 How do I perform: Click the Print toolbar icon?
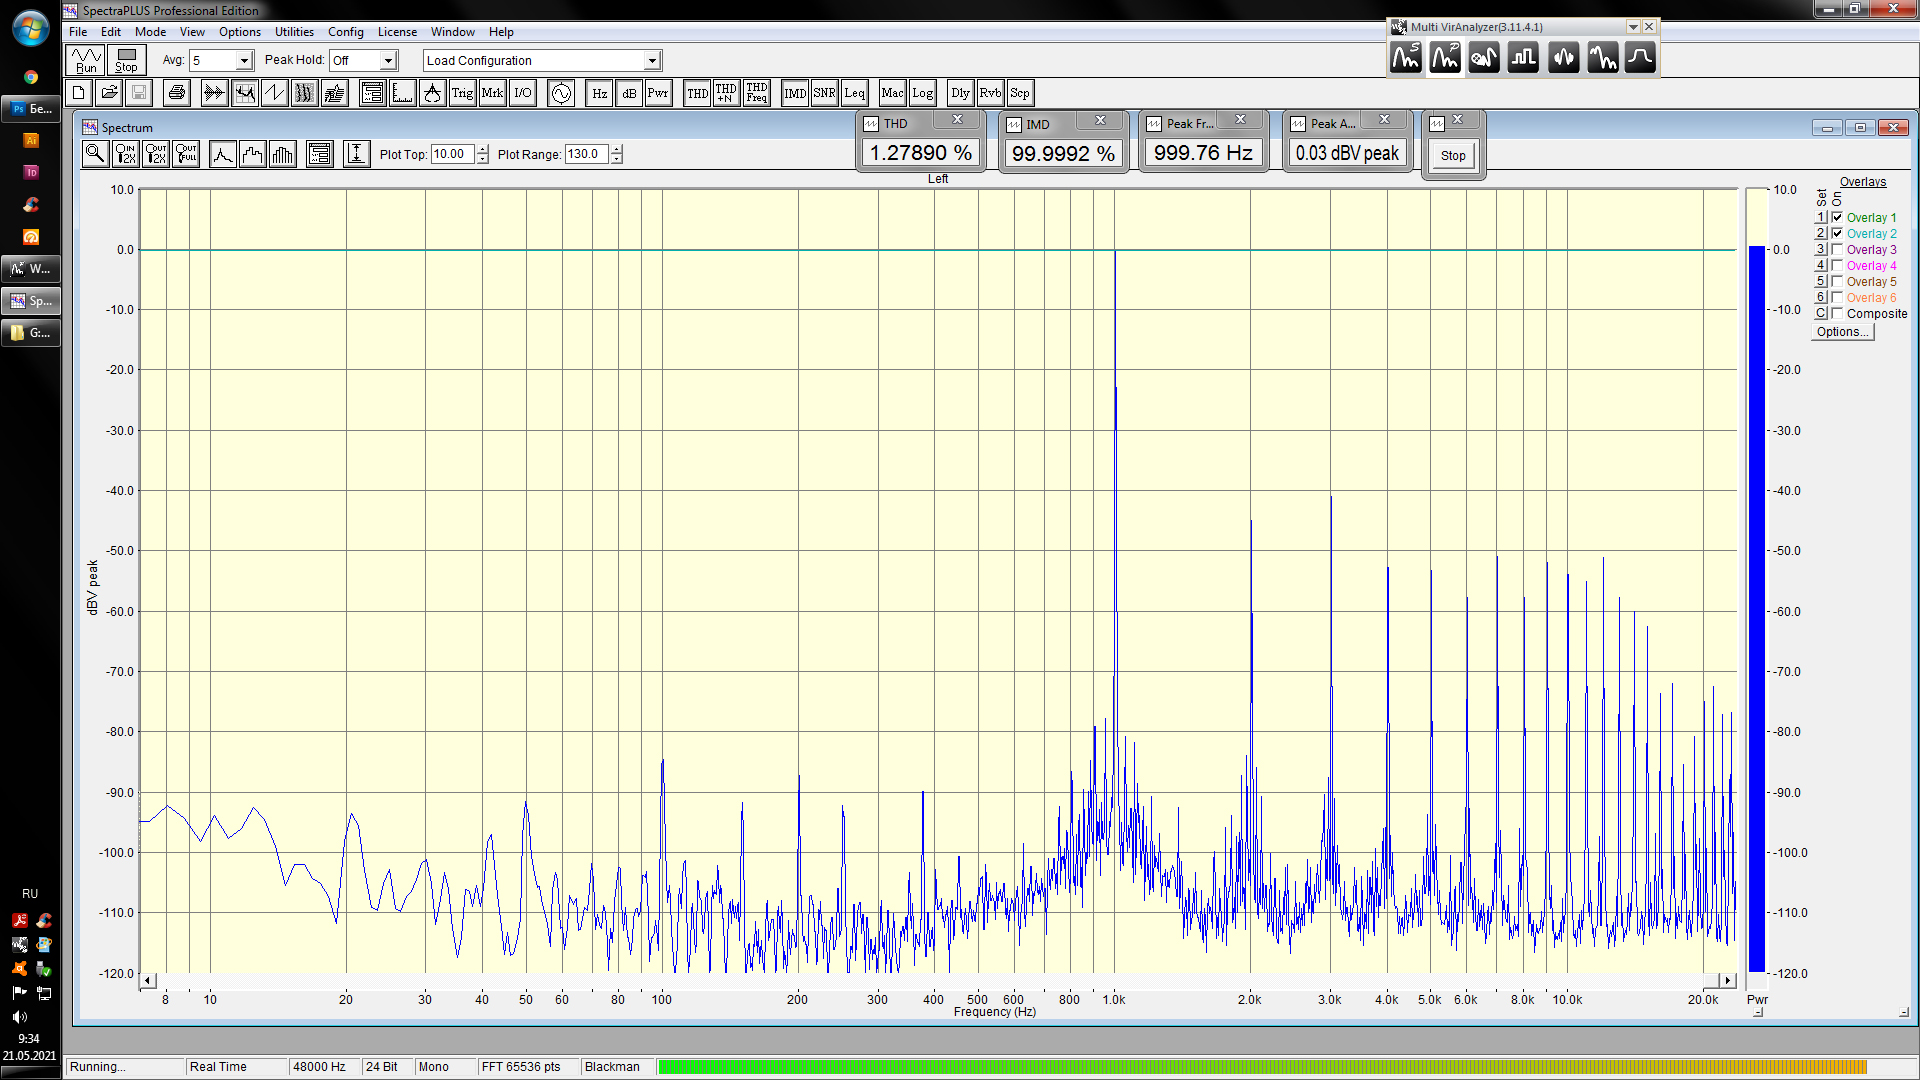tap(177, 93)
